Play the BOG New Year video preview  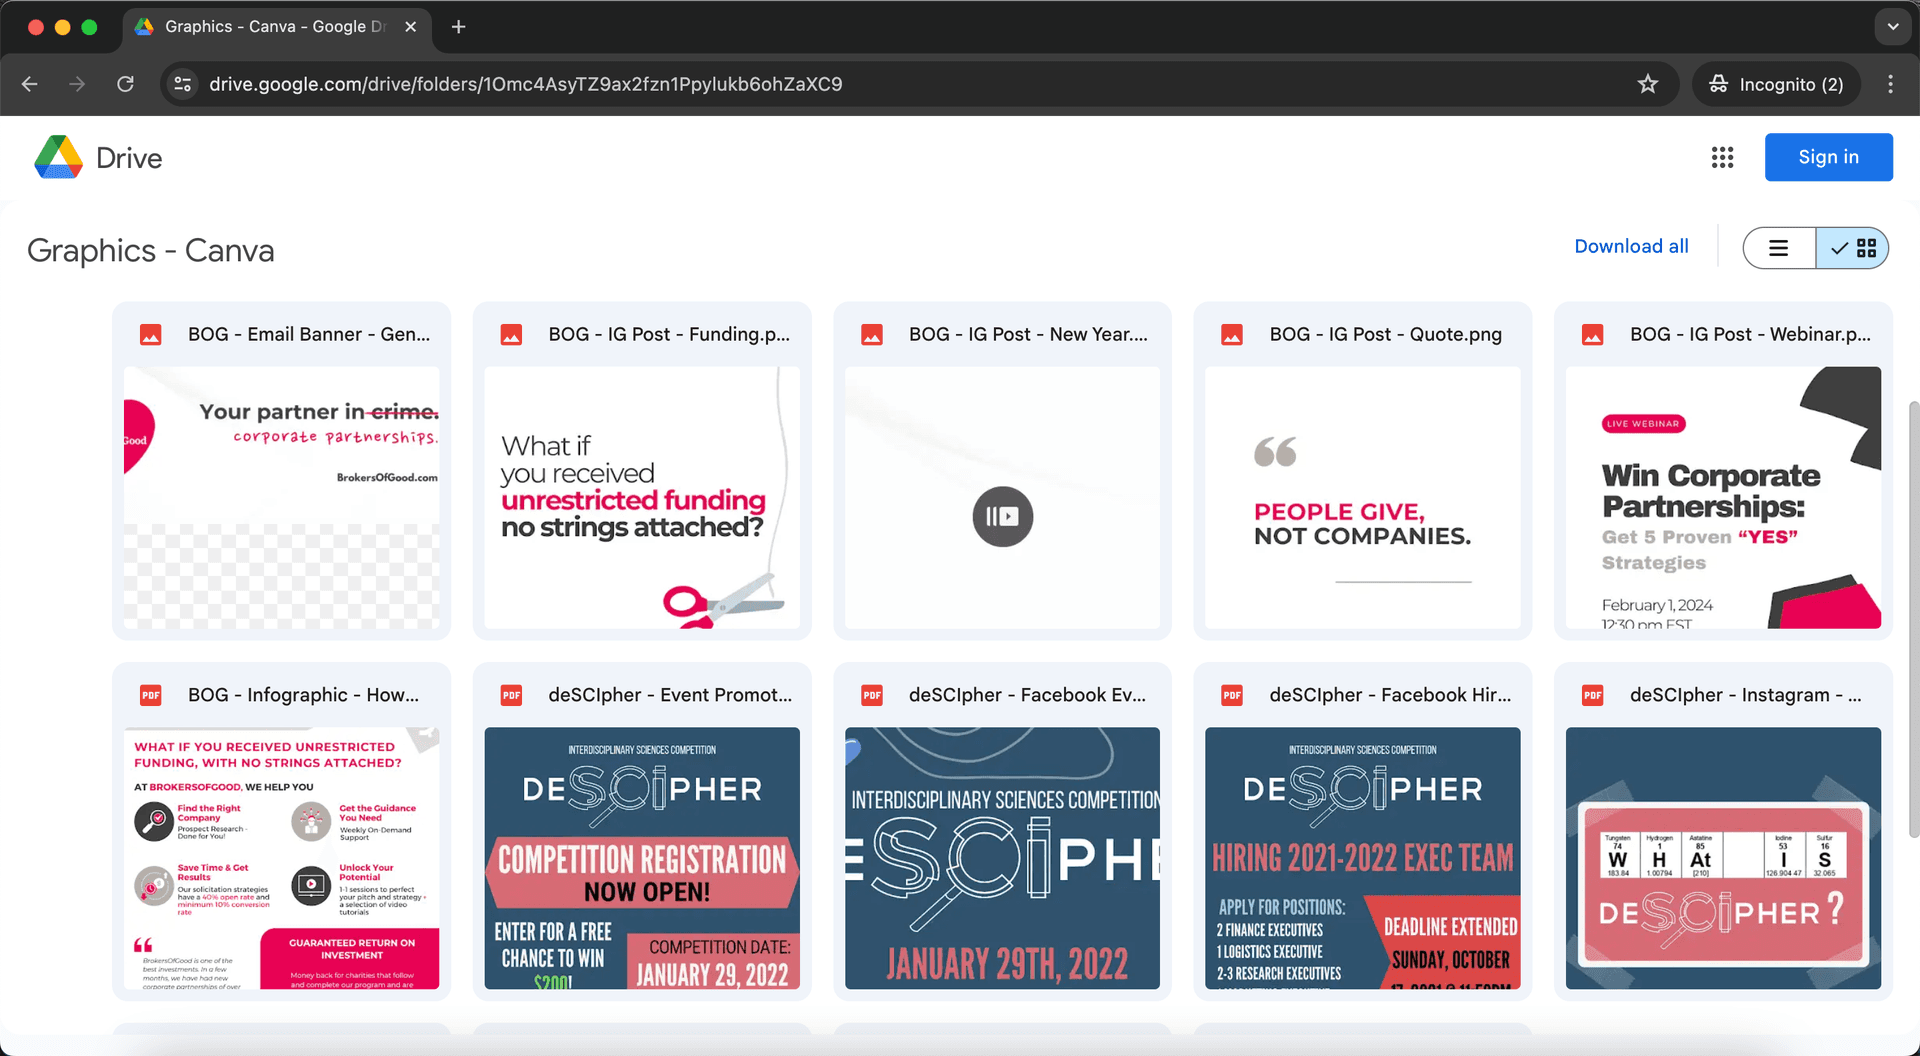(x=1002, y=516)
